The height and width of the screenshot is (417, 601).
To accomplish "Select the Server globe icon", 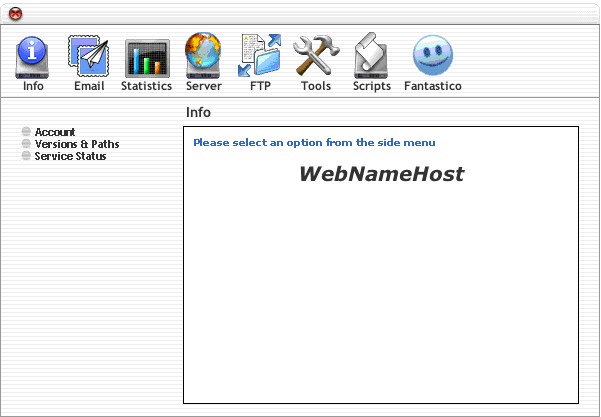I will (x=204, y=57).
